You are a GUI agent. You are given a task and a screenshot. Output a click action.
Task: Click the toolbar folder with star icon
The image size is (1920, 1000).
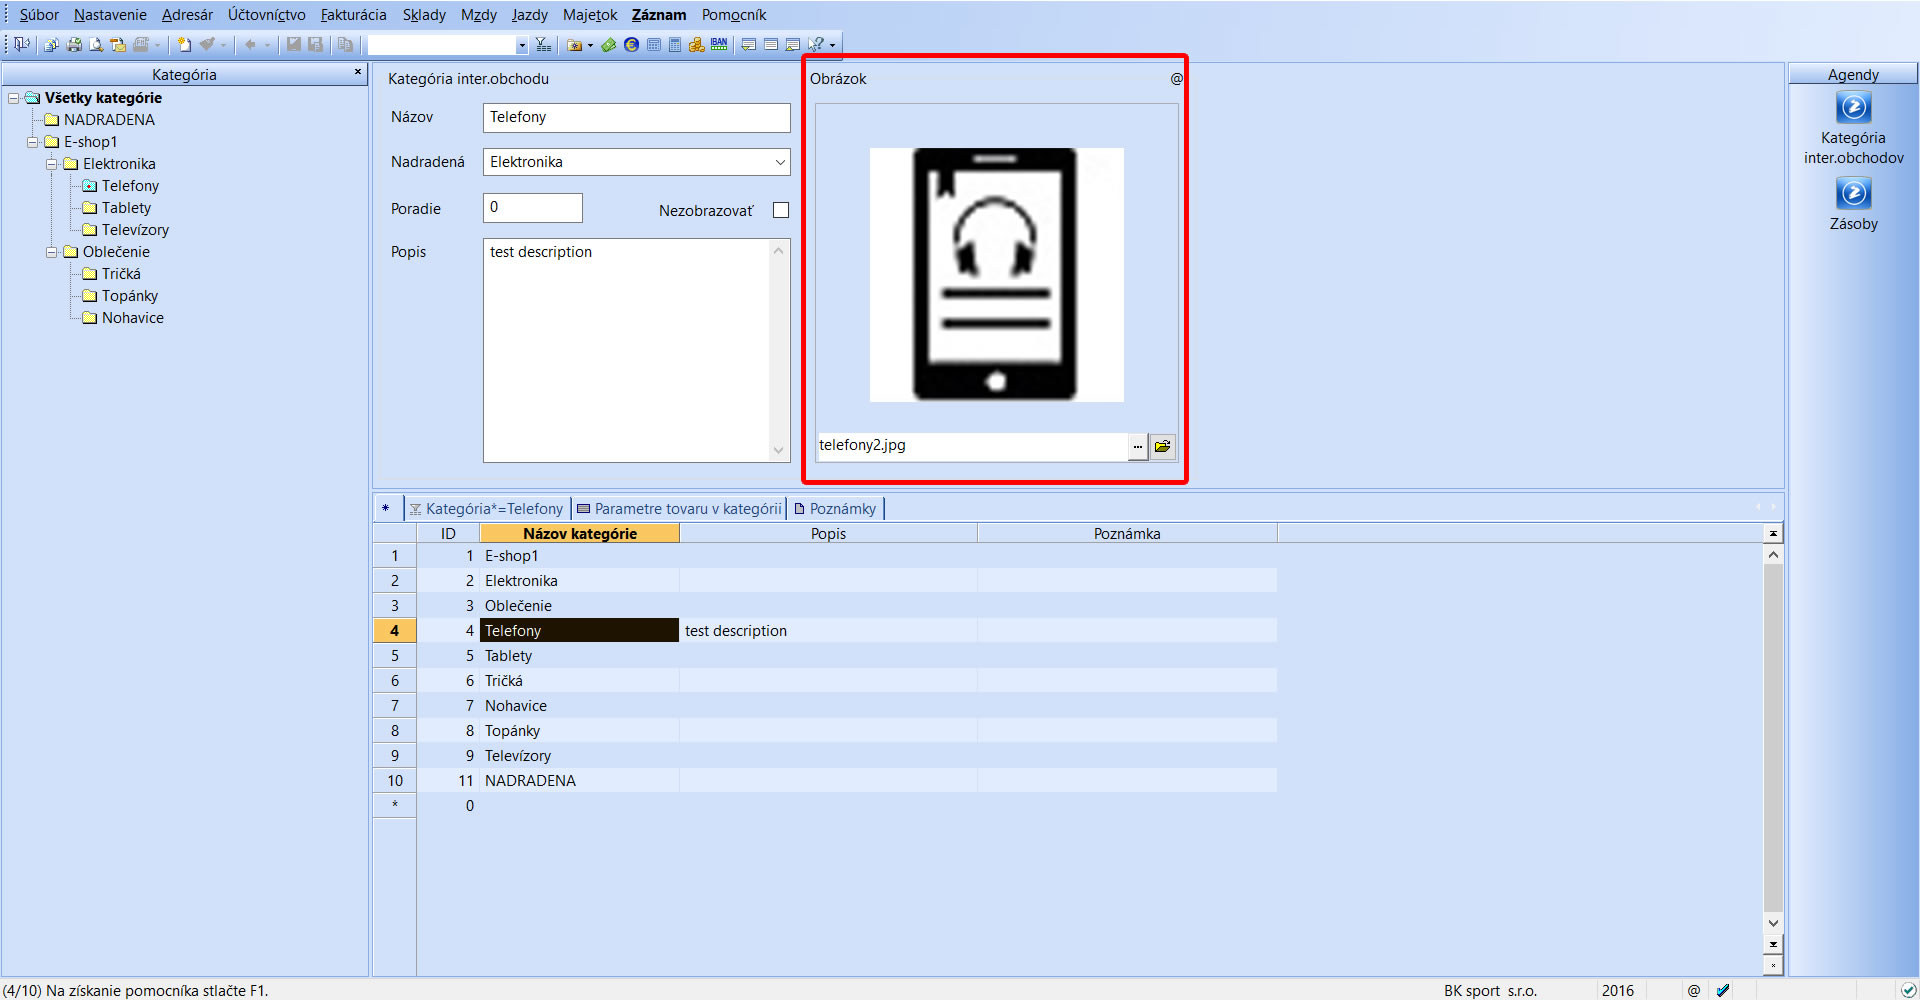click(574, 44)
